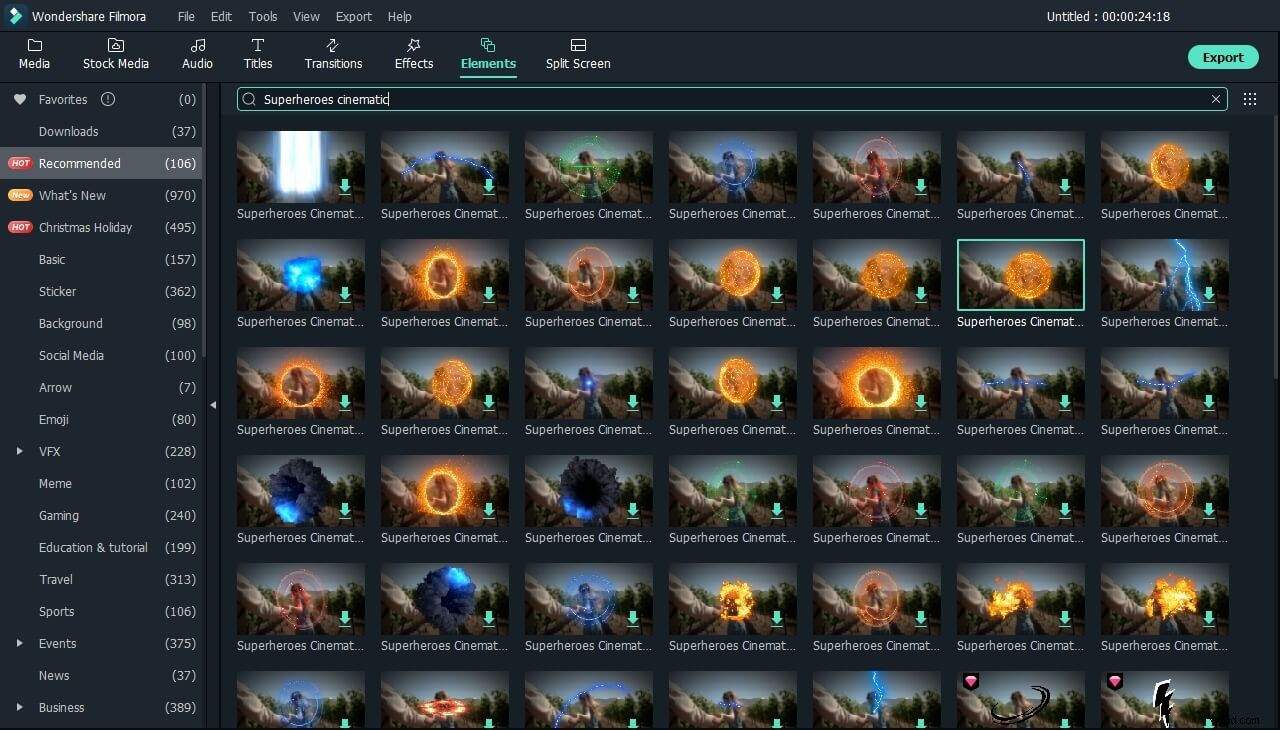Clear the search field with the X

[1215, 99]
